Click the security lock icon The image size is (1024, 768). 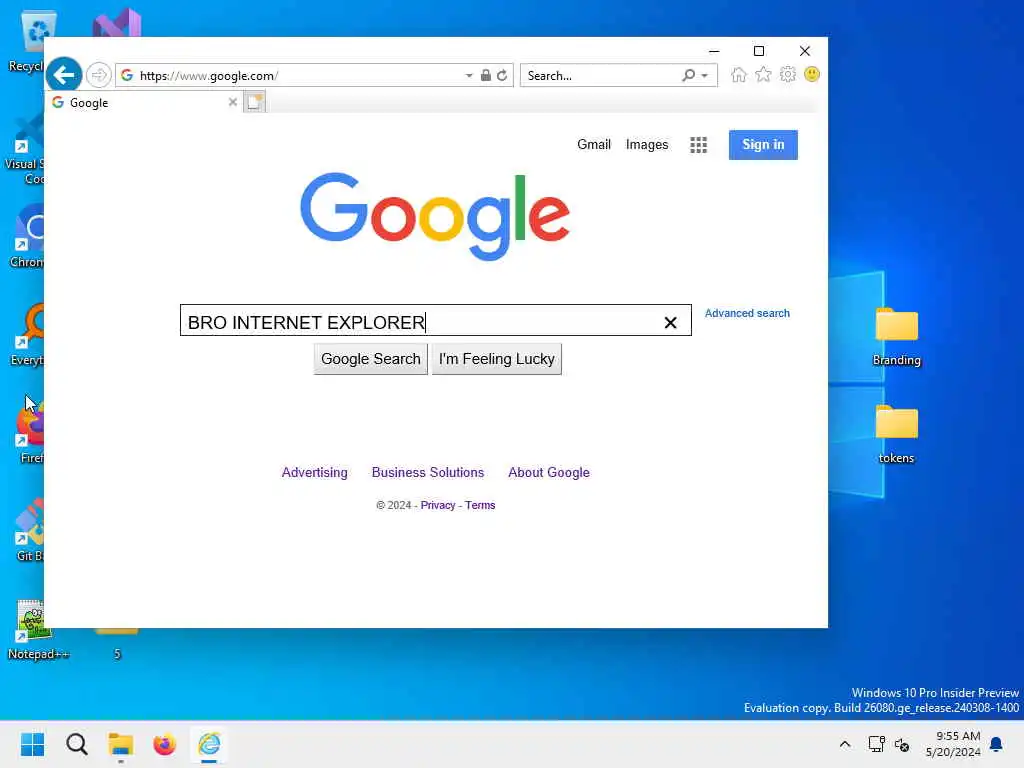[485, 75]
